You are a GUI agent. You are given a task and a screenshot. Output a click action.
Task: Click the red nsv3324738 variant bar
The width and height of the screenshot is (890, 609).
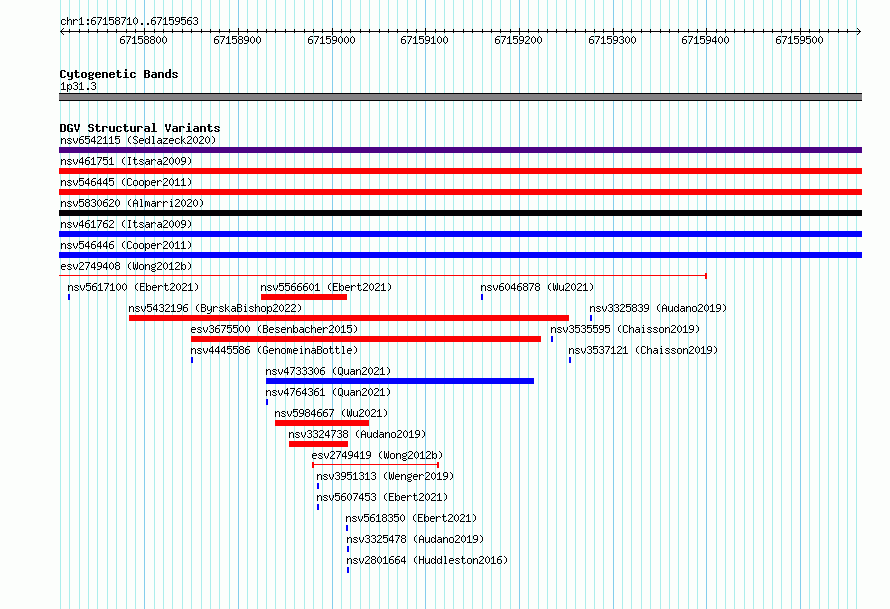318,444
